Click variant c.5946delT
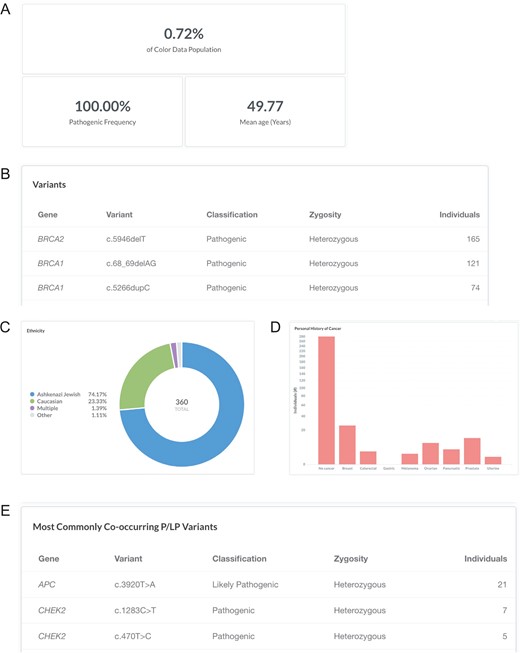The width and height of the screenshot is (520, 653). pos(126,239)
